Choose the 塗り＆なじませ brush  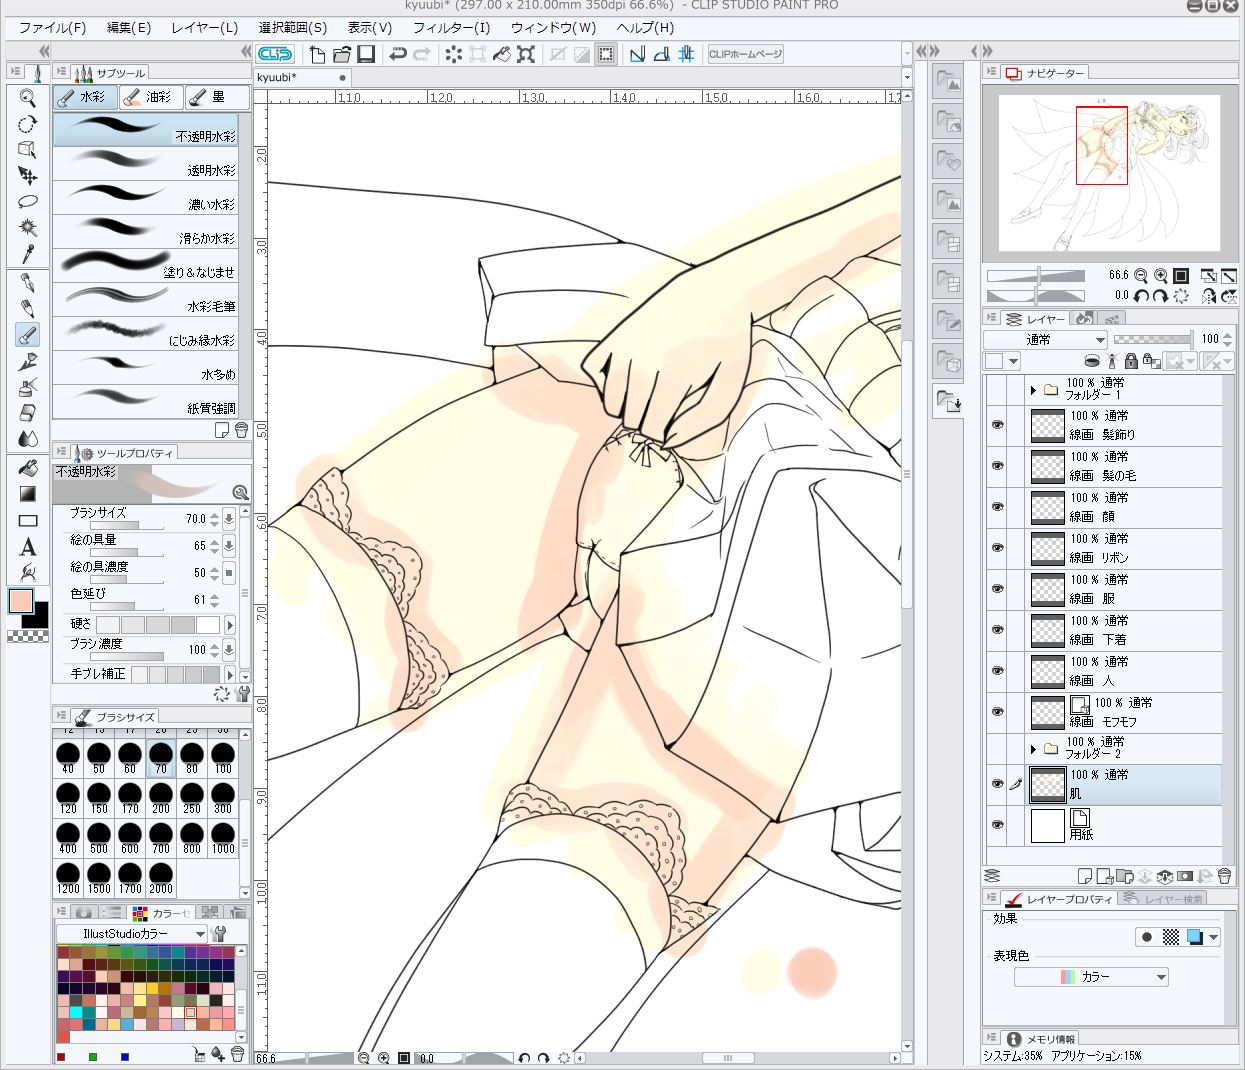(146, 266)
